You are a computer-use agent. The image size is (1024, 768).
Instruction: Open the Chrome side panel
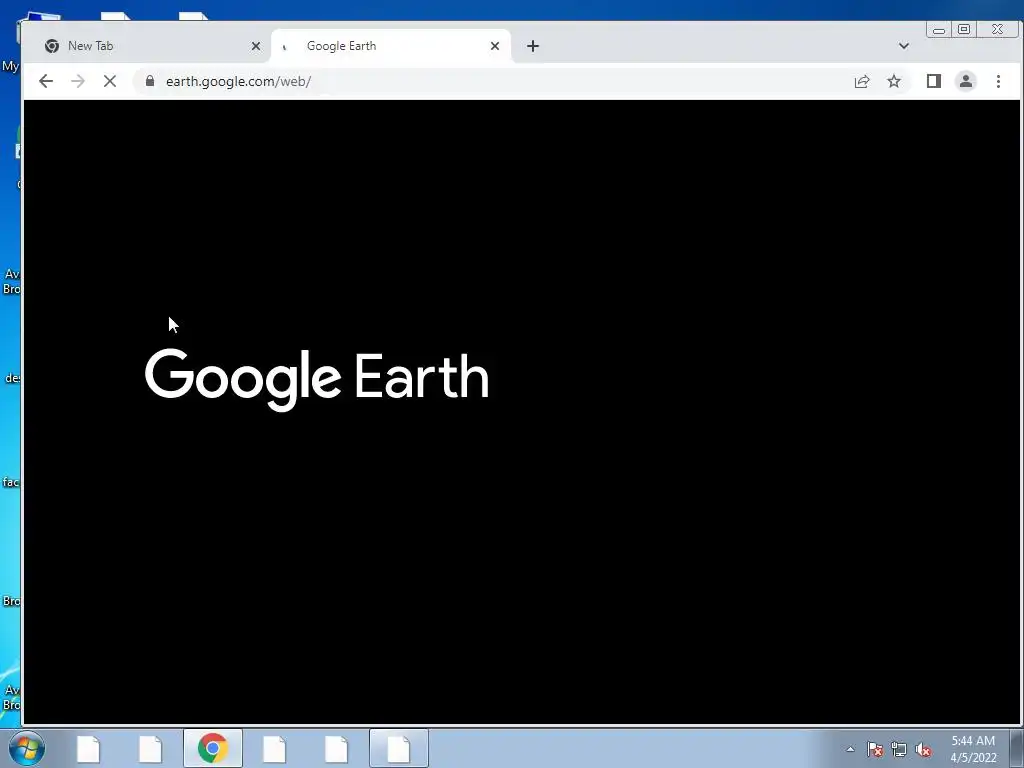point(934,81)
